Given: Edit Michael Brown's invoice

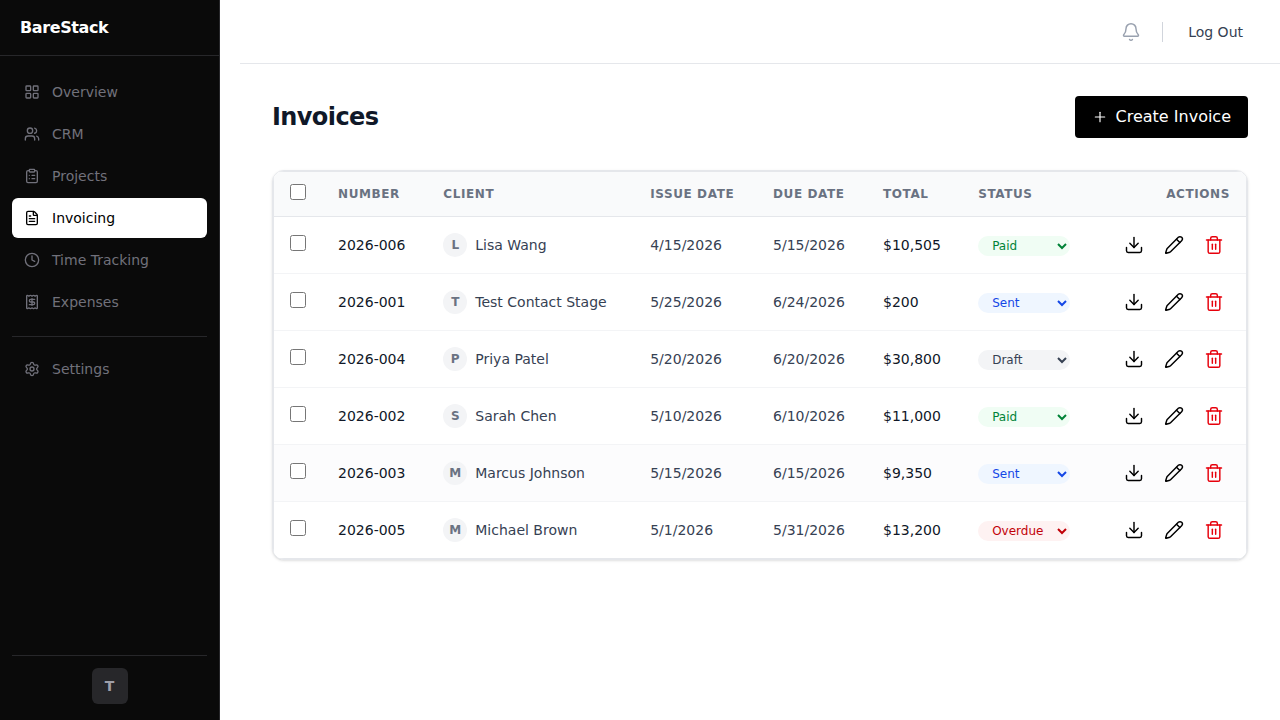Looking at the screenshot, I should tap(1174, 530).
